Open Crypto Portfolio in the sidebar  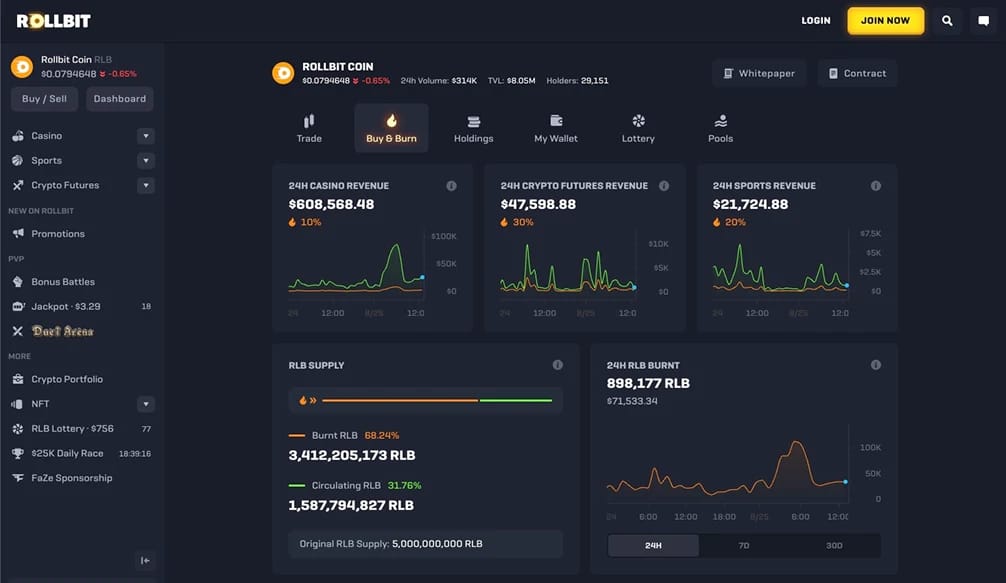click(67, 379)
